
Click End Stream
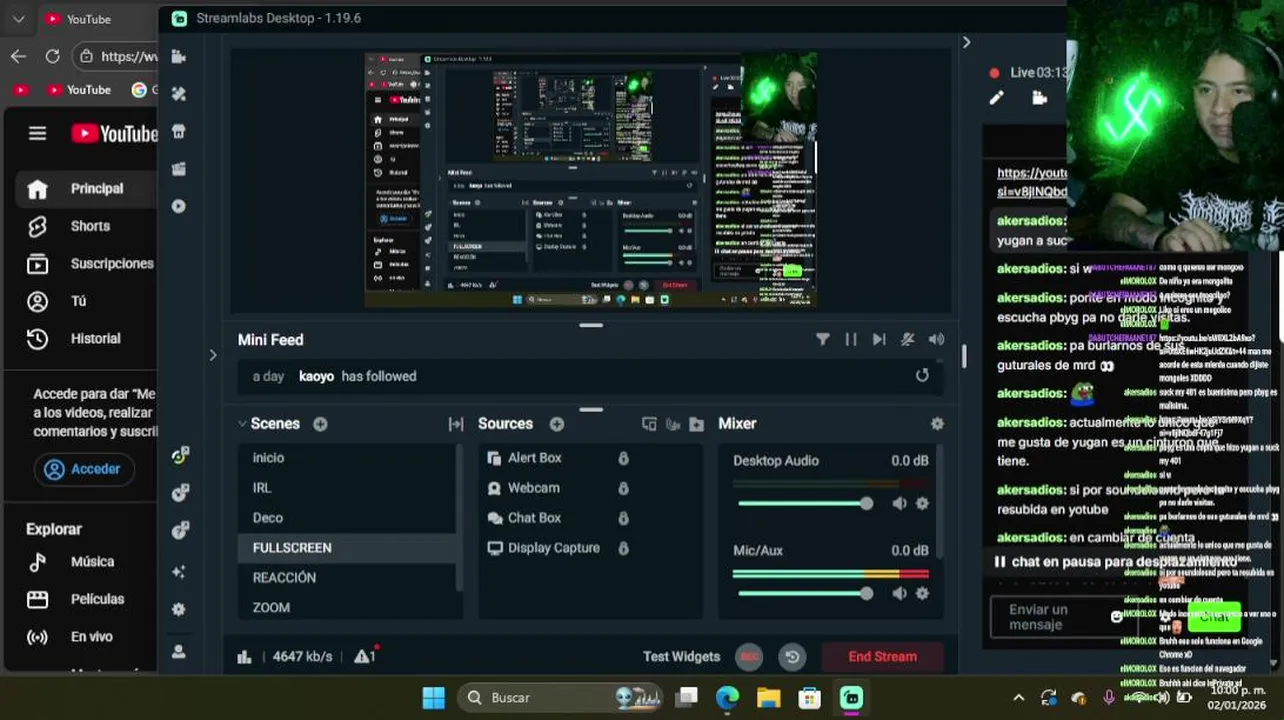(882, 657)
